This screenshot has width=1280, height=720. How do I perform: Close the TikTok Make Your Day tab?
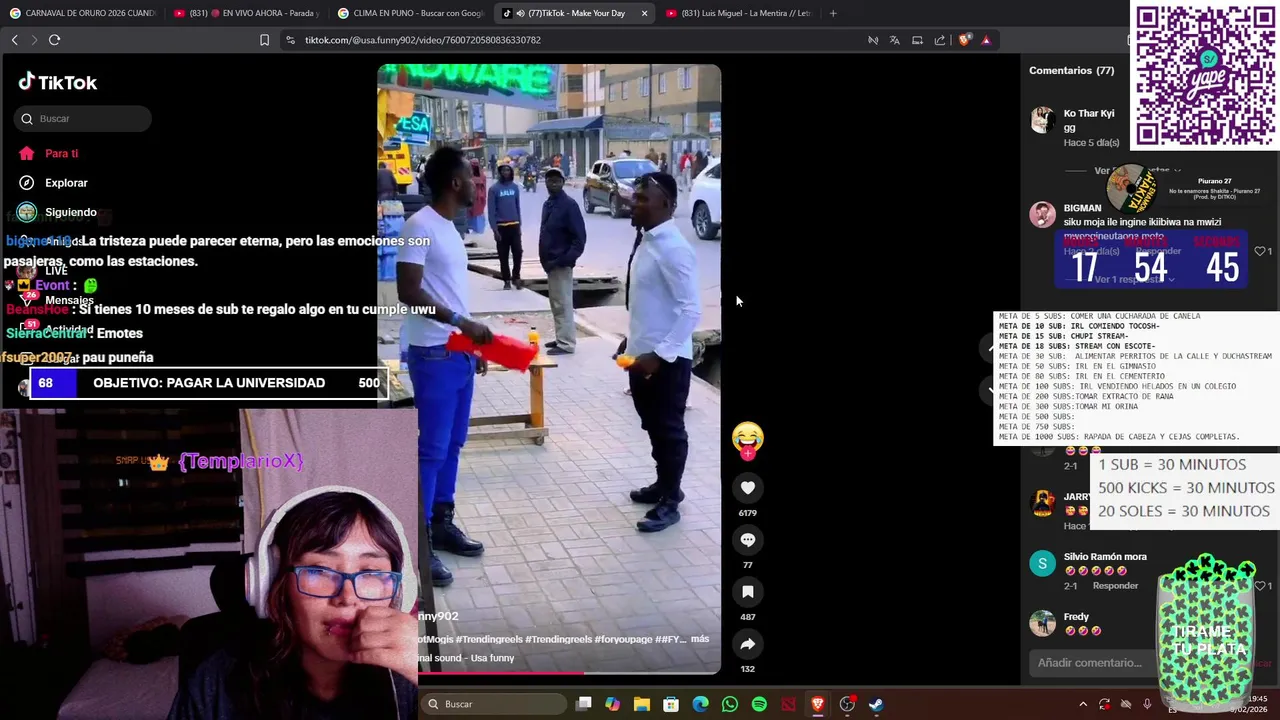(x=644, y=13)
